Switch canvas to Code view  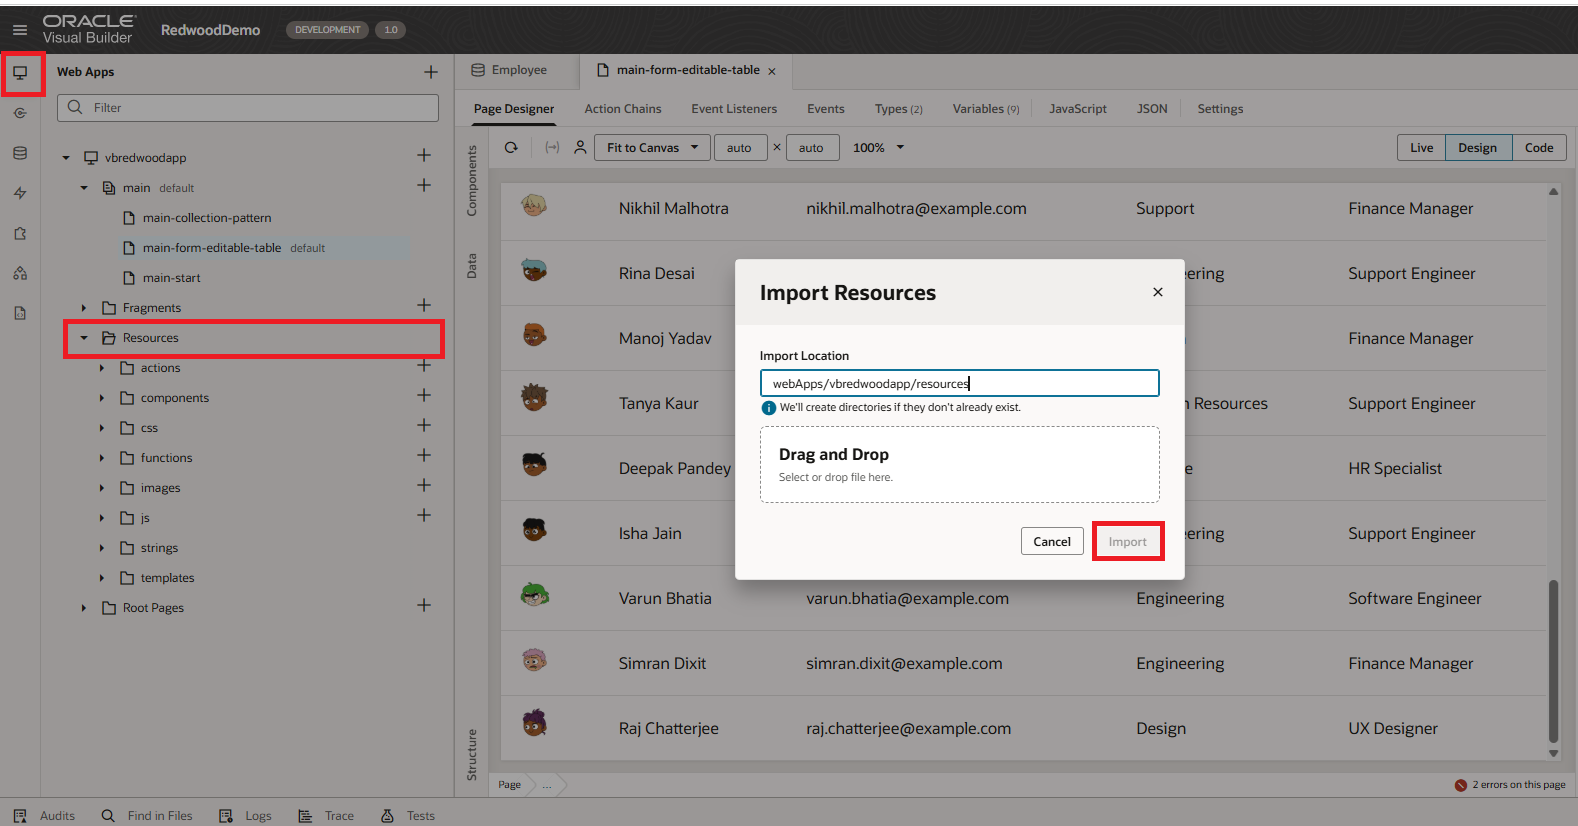(1538, 148)
